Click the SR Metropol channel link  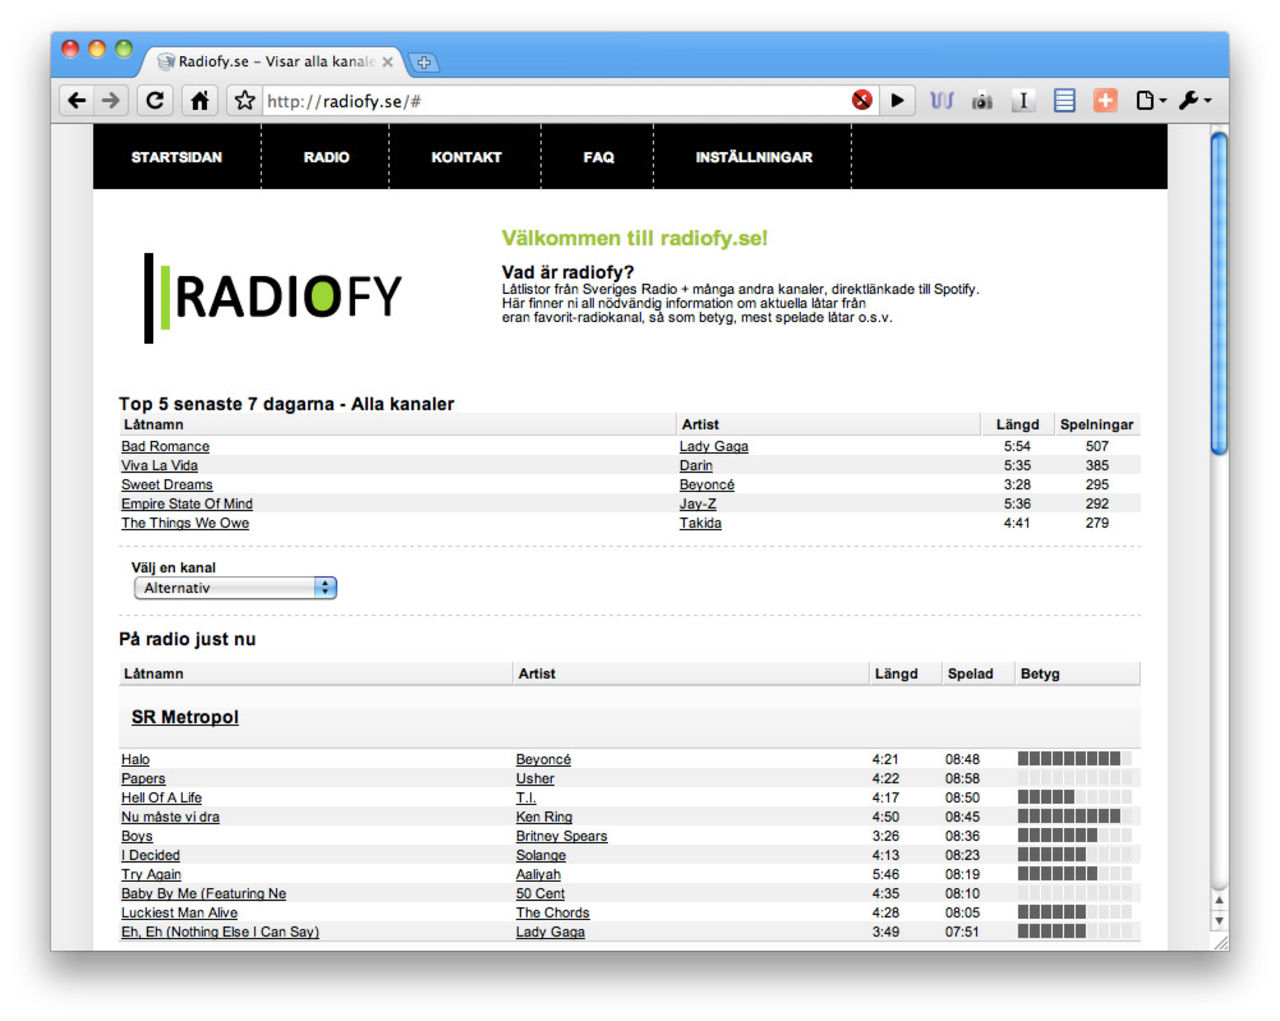(183, 717)
